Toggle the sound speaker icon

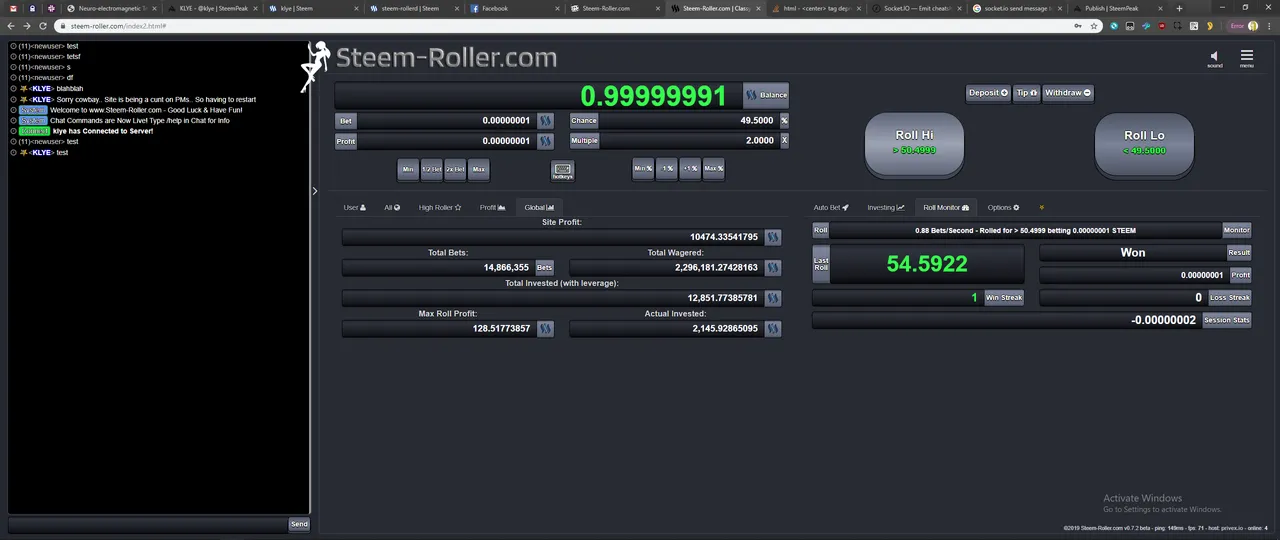(1214, 57)
